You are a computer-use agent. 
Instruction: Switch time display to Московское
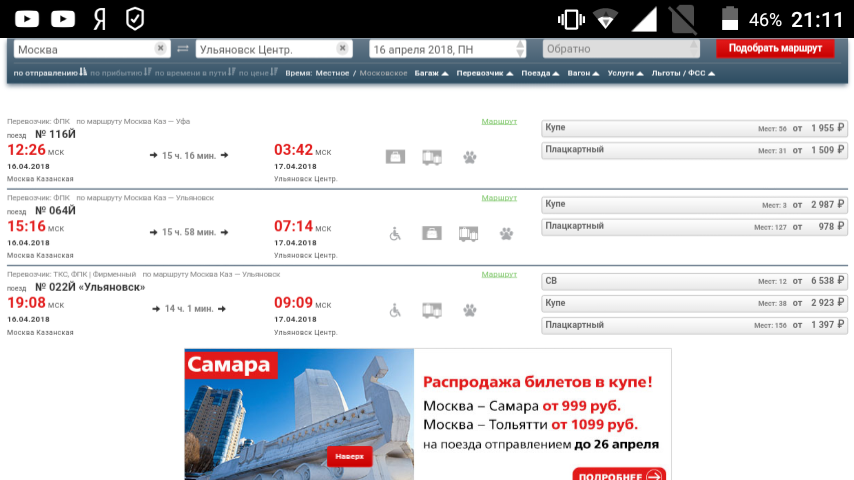point(383,73)
